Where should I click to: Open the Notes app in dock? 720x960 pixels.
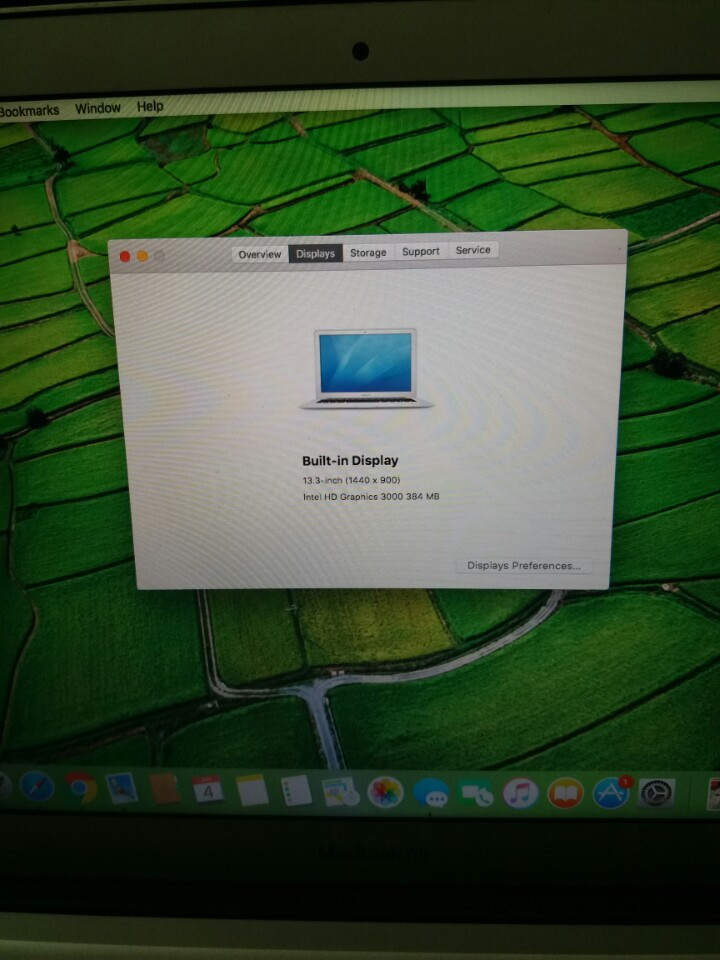point(251,790)
